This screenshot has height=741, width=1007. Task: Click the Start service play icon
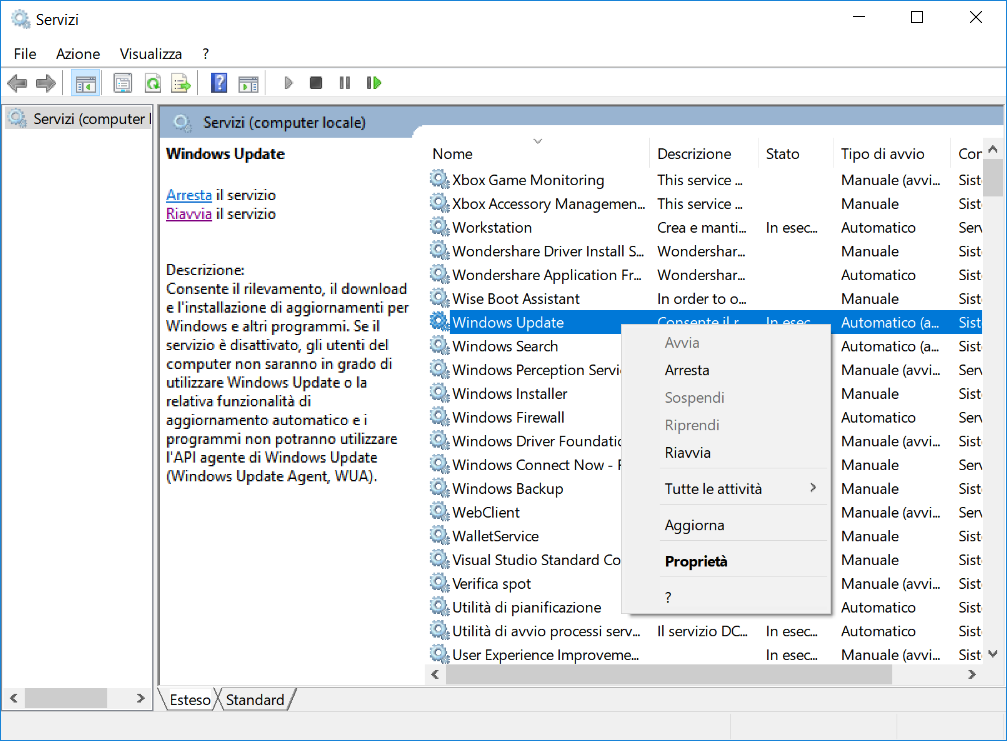pos(288,83)
